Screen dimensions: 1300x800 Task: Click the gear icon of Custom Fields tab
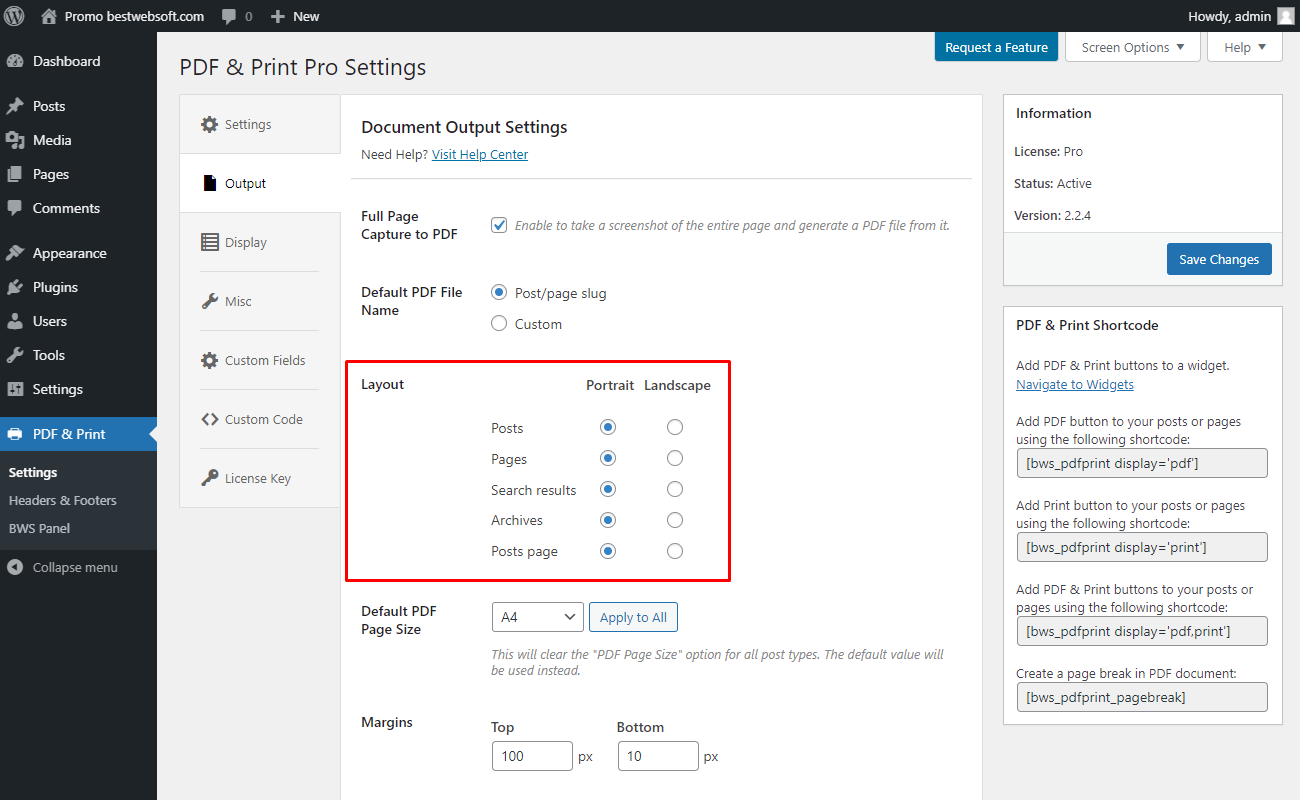pyautogui.click(x=209, y=360)
